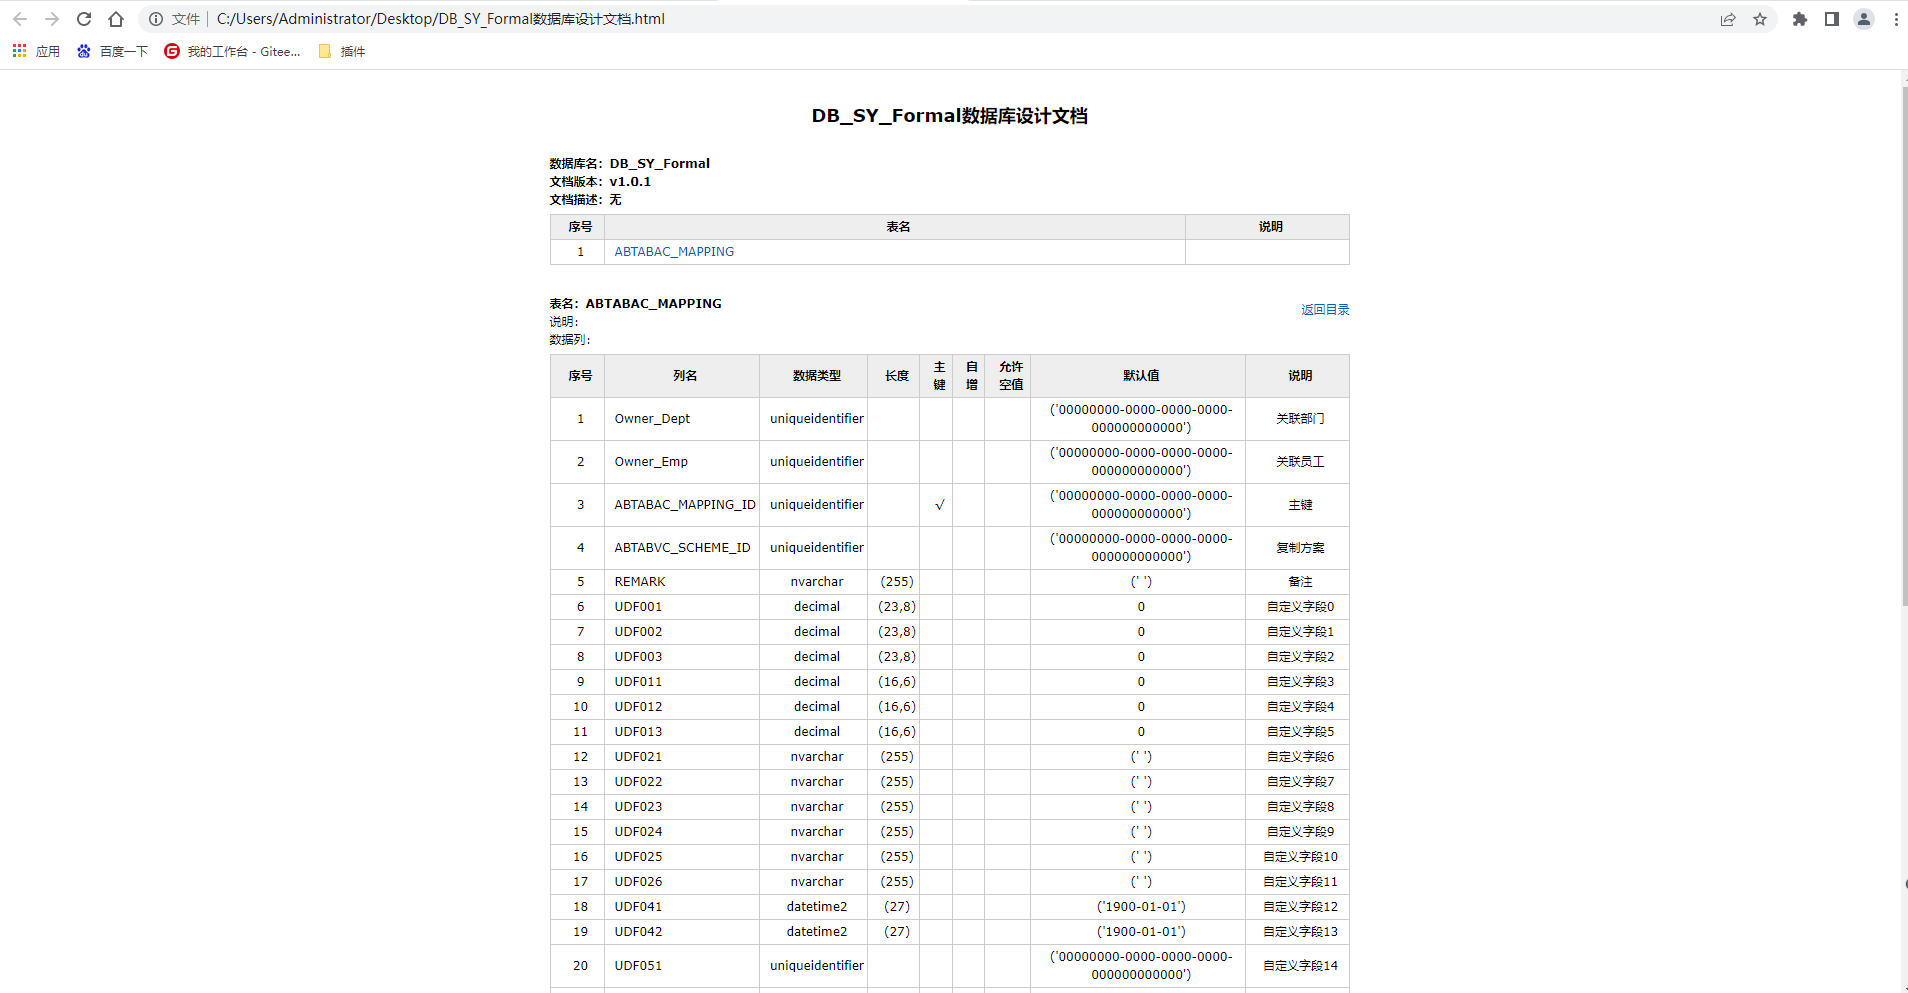Click the 表名 header in the index table
1908x993 pixels.
[x=895, y=227]
